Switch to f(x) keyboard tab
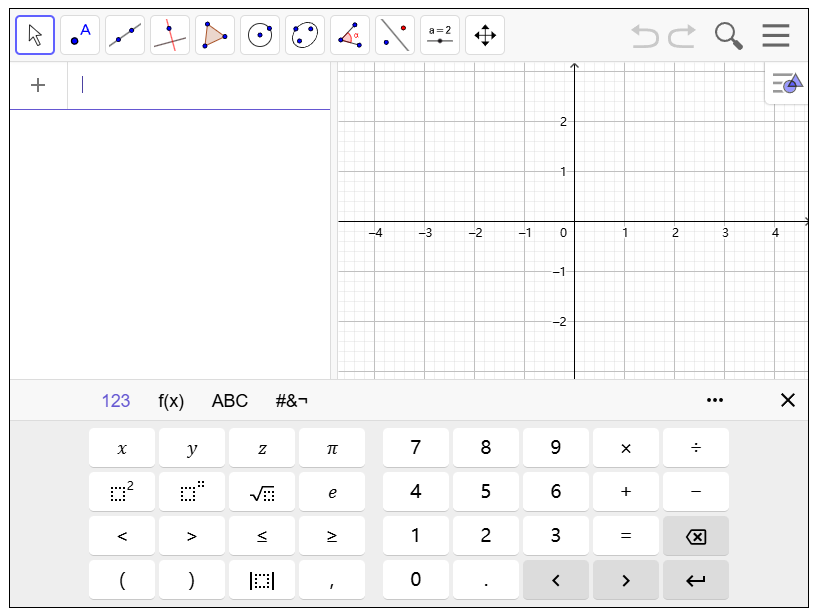 (x=171, y=401)
